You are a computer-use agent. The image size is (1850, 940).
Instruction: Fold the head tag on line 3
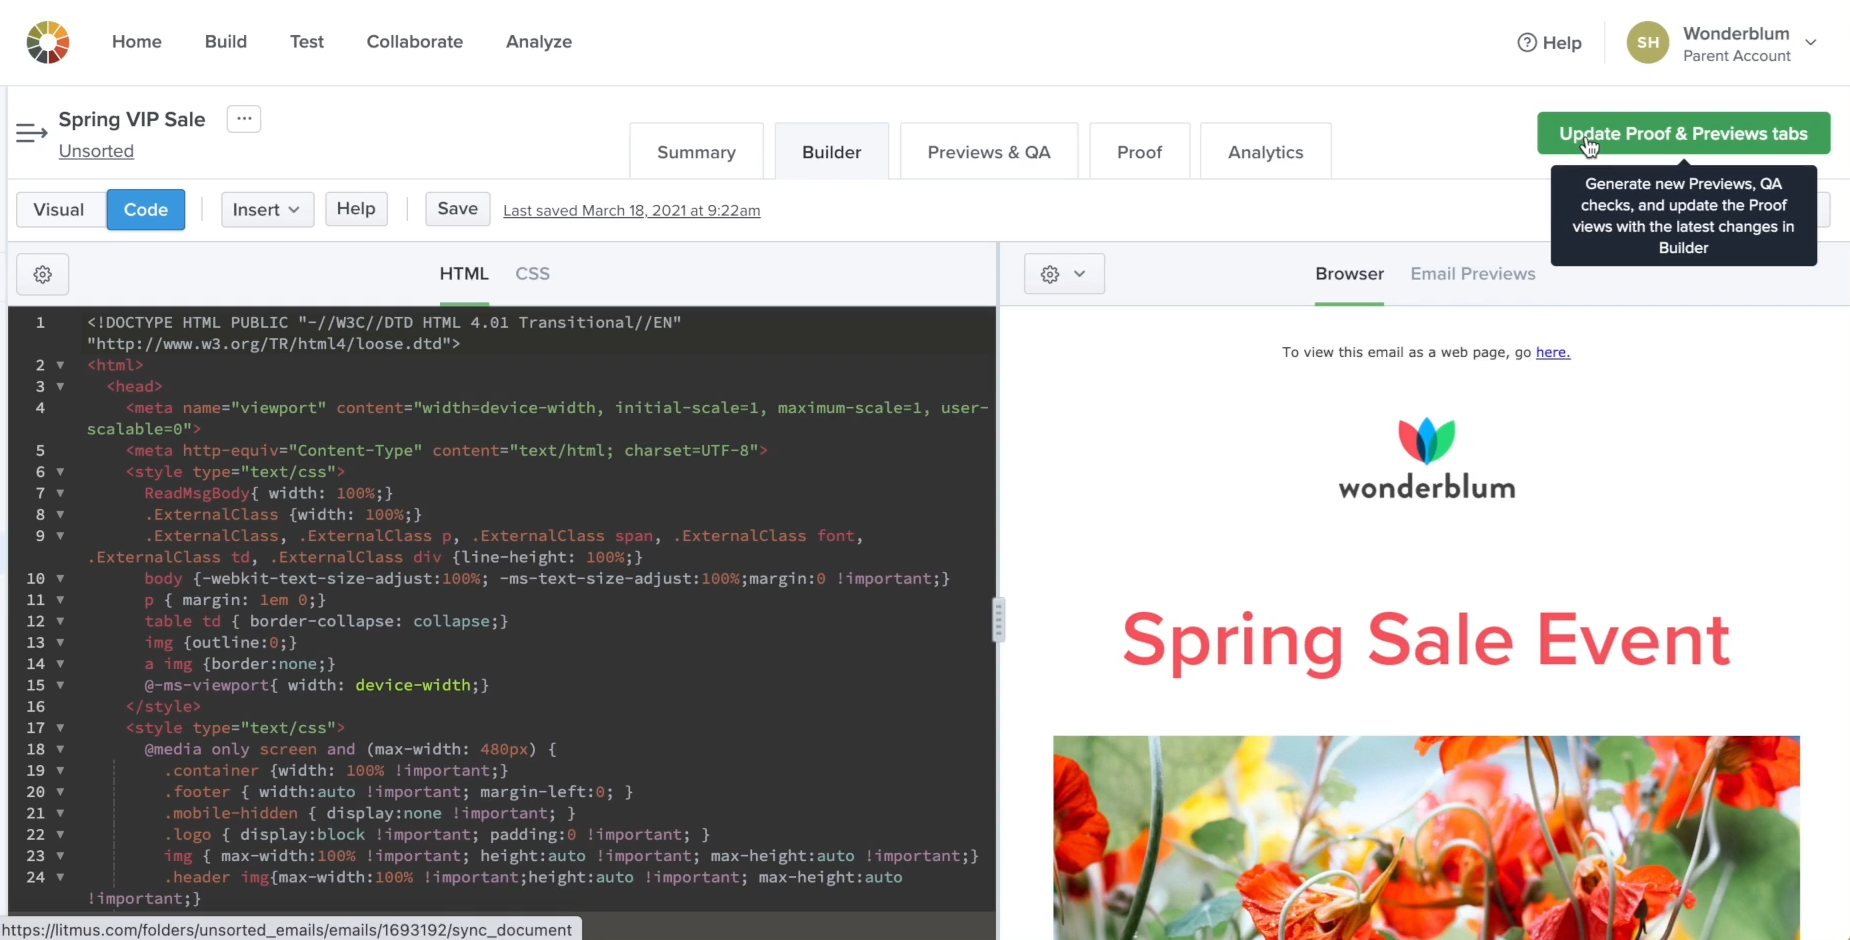tap(60, 386)
